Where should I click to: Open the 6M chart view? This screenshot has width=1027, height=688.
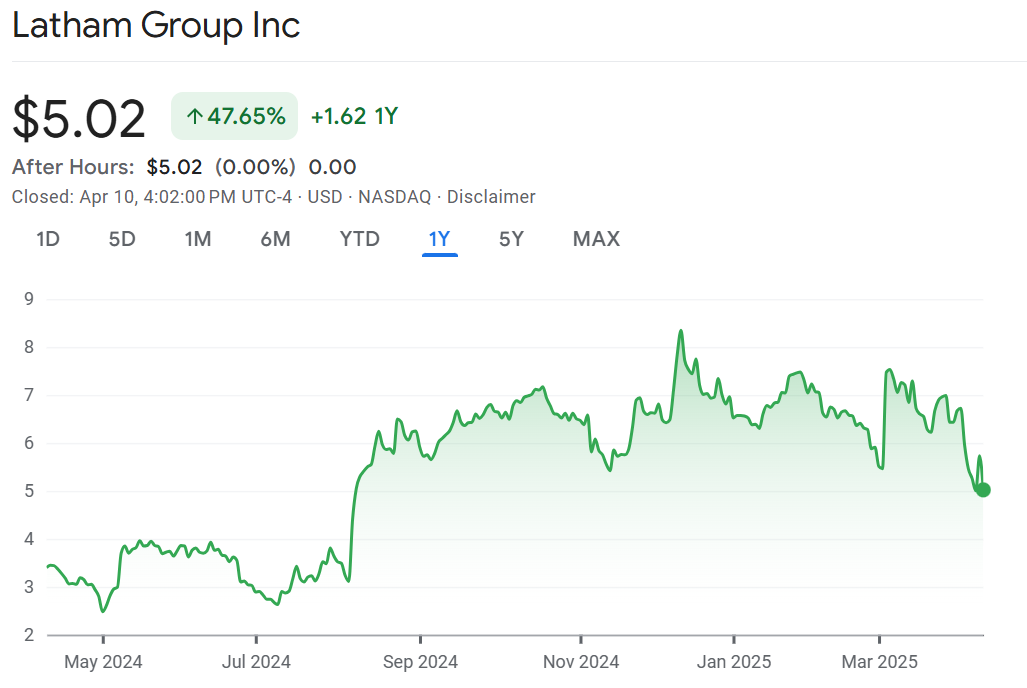click(x=275, y=239)
